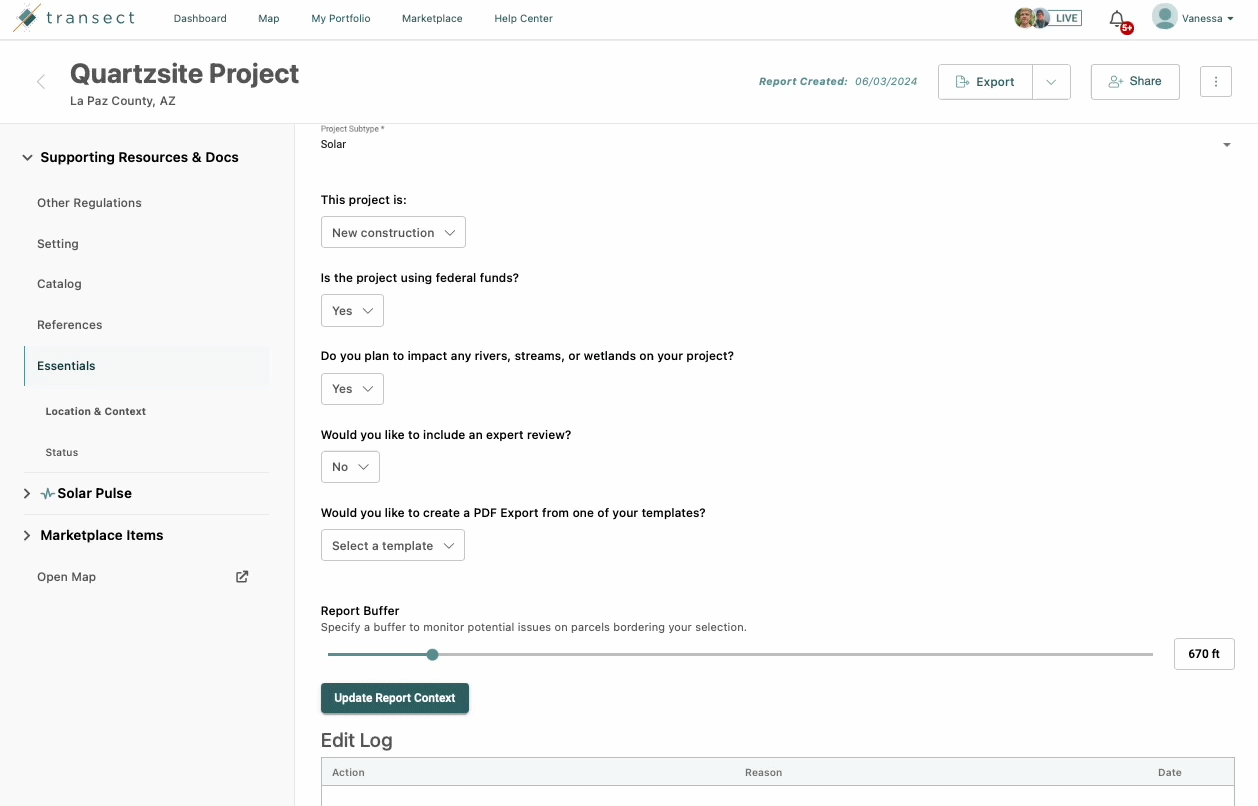Adjust the Report Buffer slider handle
This screenshot has width=1258, height=806.
[432, 654]
